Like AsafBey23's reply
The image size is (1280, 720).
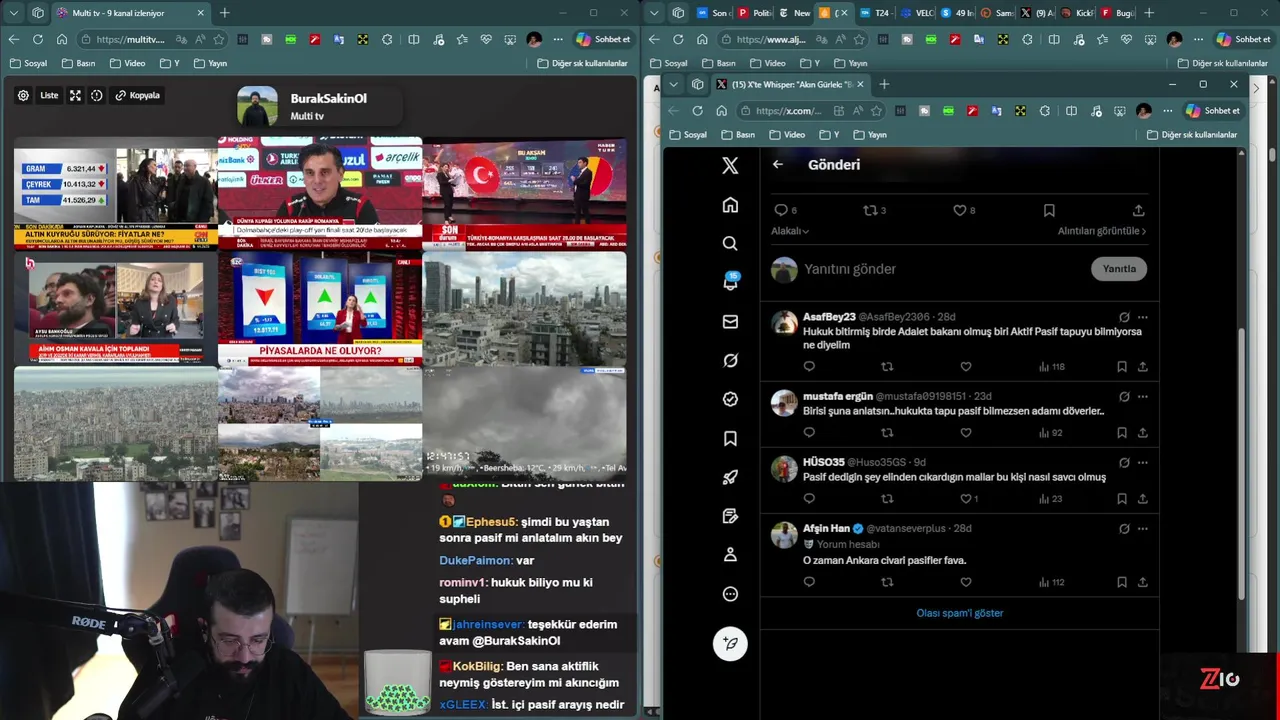965,366
